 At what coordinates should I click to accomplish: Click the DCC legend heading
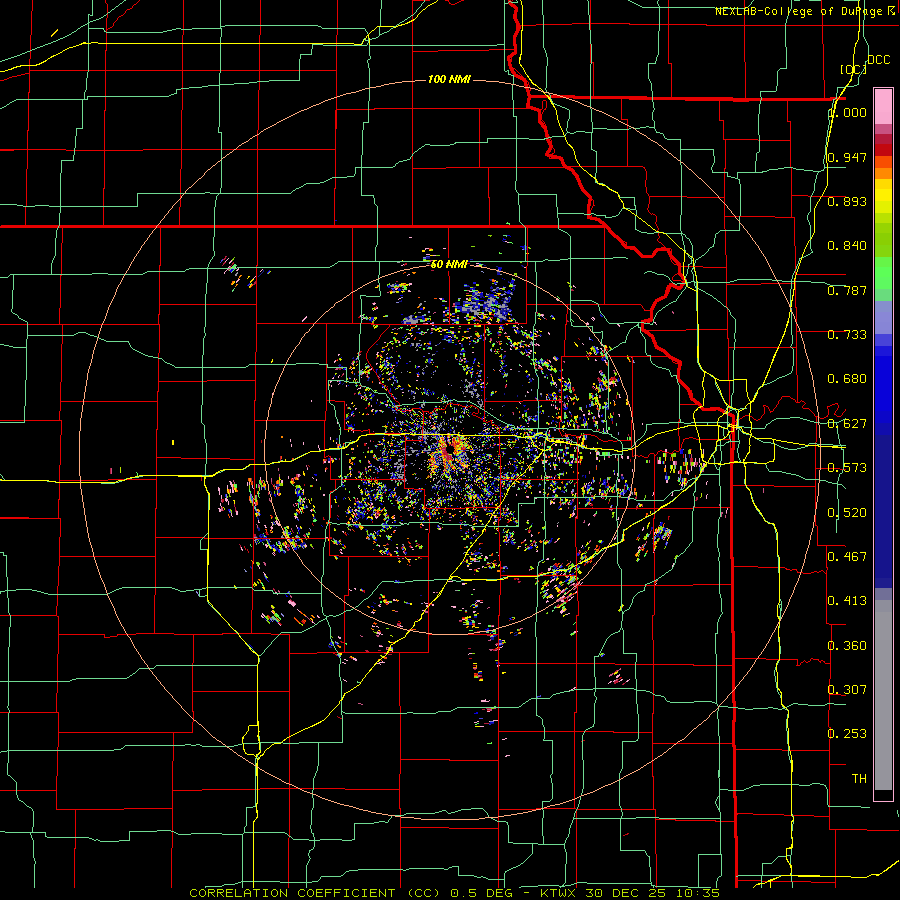pos(878,60)
